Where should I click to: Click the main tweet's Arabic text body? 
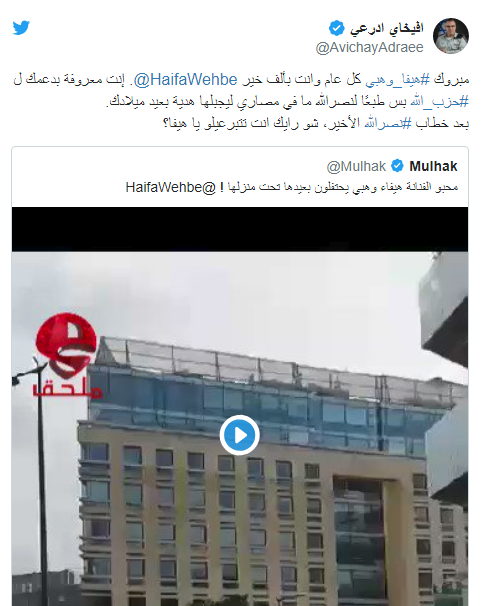pyautogui.click(x=241, y=102)
